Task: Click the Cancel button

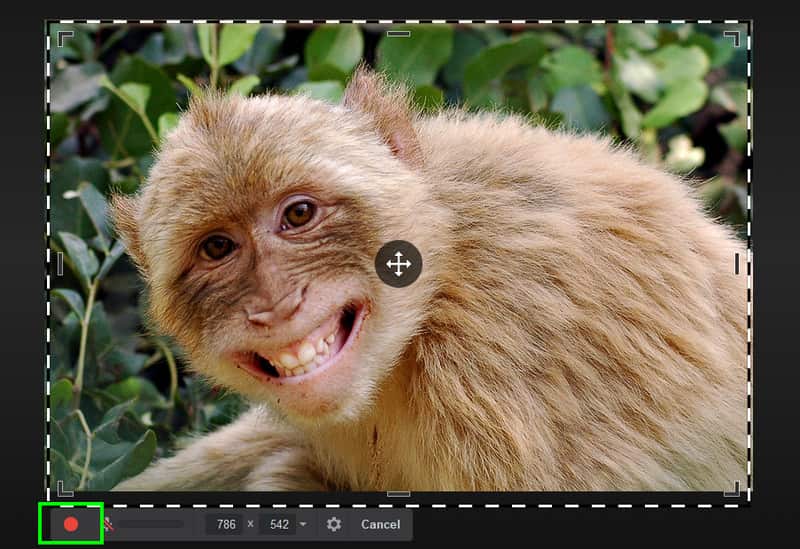Action: pos(380,524)
